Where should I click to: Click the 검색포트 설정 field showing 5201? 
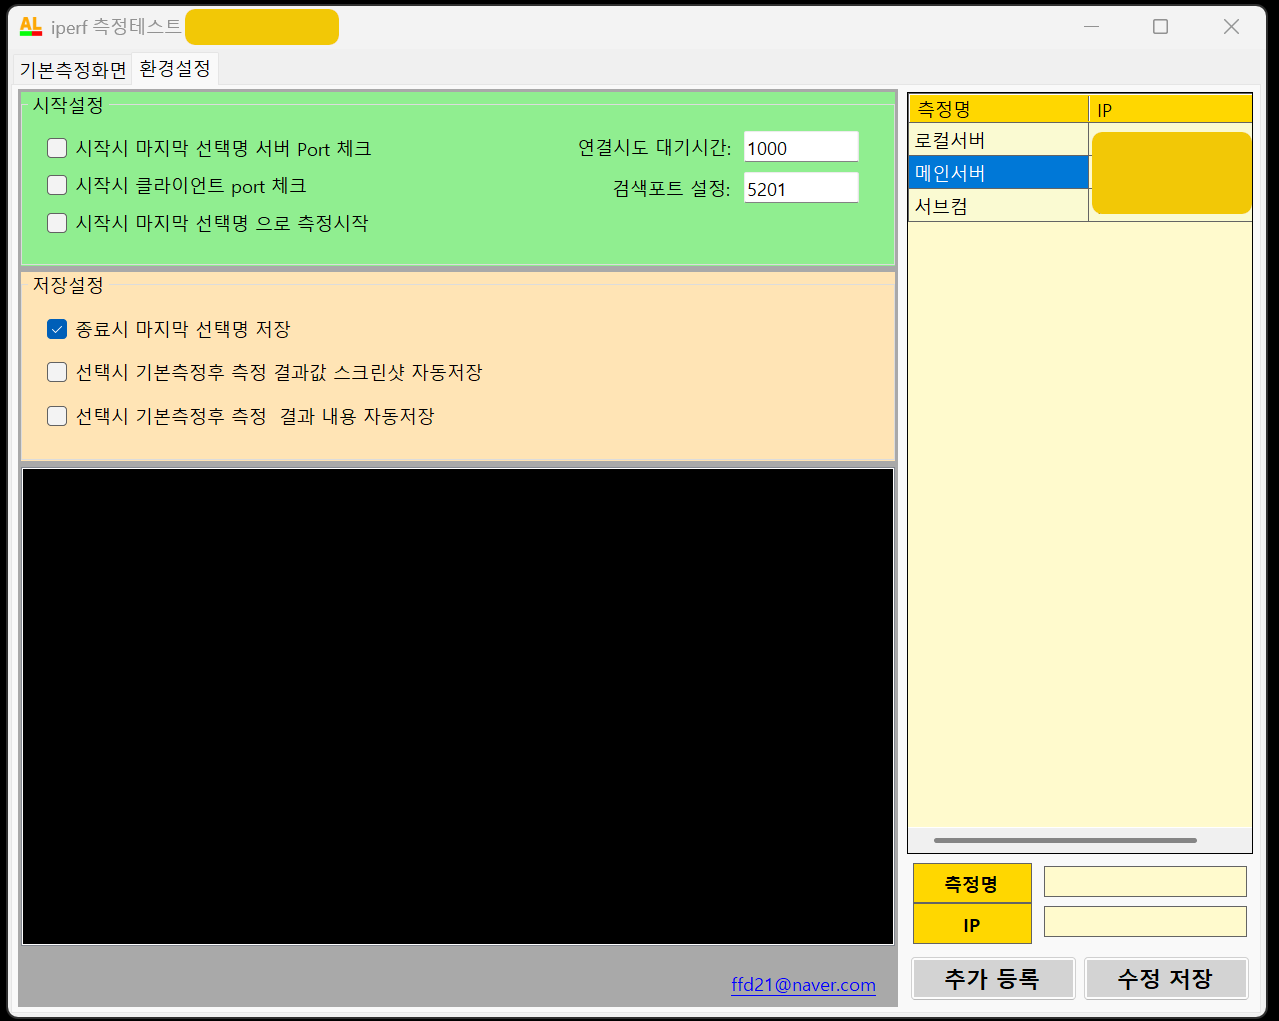point(801,188)
